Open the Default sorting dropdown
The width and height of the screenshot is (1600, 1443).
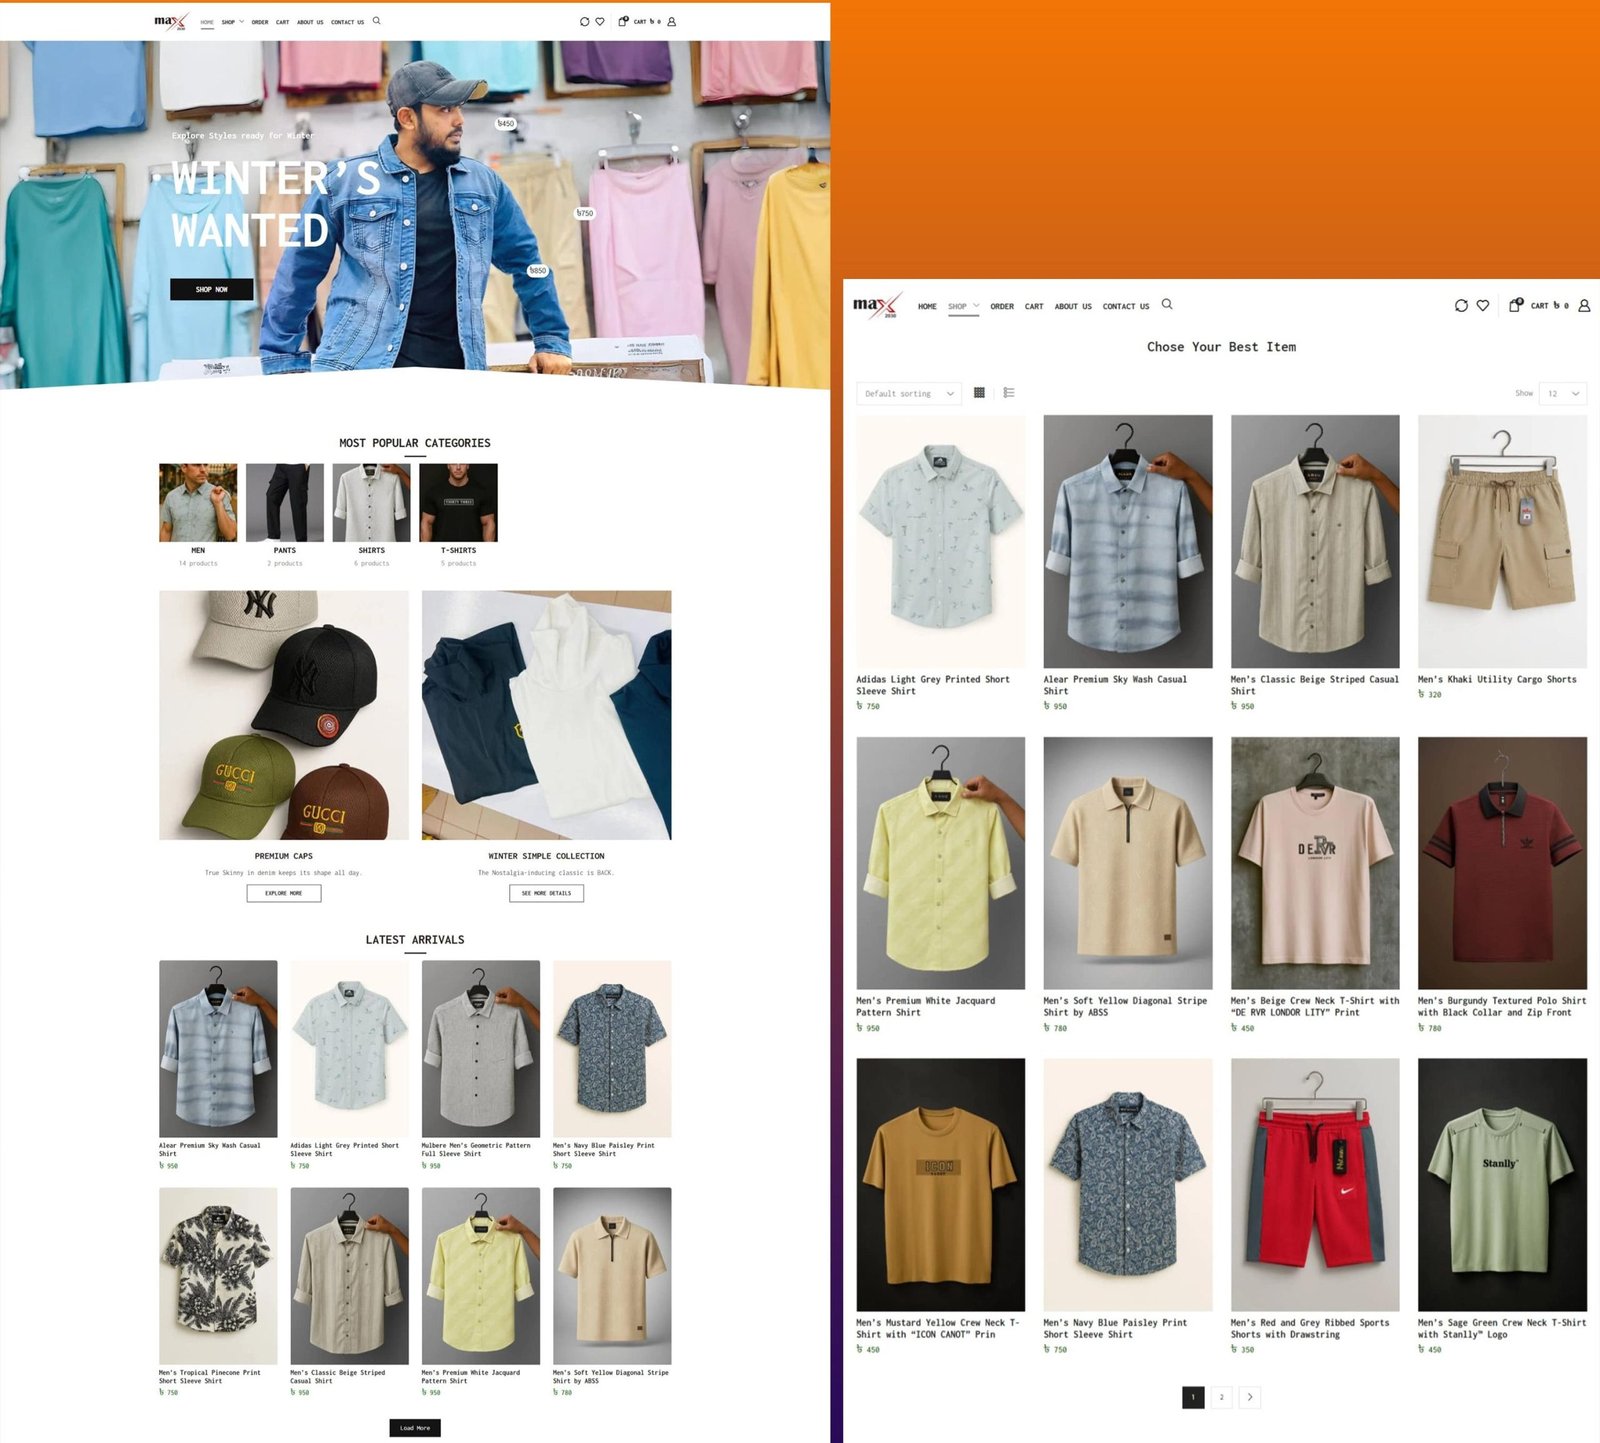tap(908, 394)
